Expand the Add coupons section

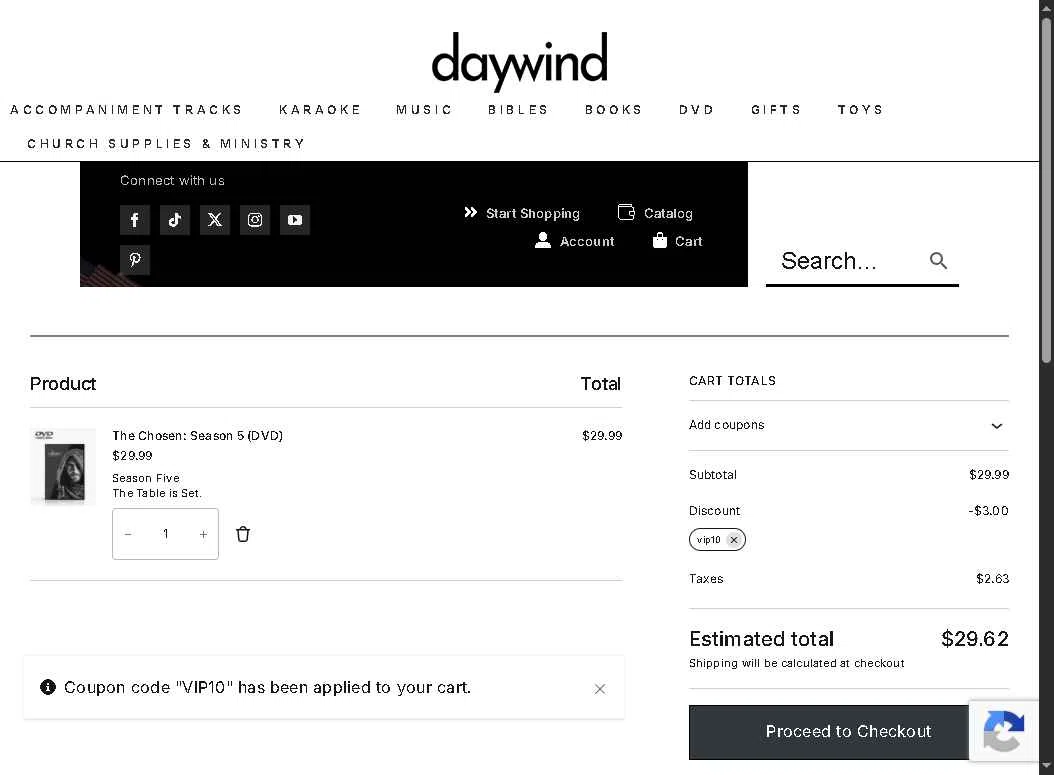[849, 425]
